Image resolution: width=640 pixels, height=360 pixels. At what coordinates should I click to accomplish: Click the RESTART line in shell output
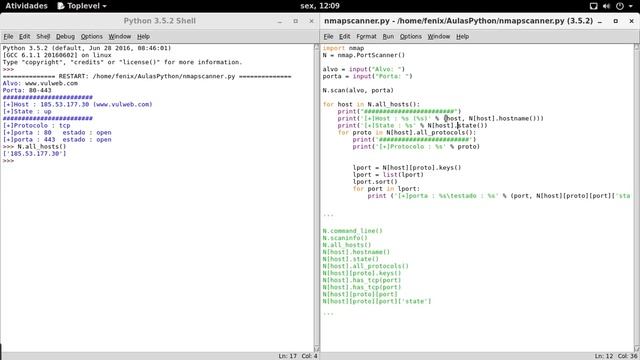point(147,76)
